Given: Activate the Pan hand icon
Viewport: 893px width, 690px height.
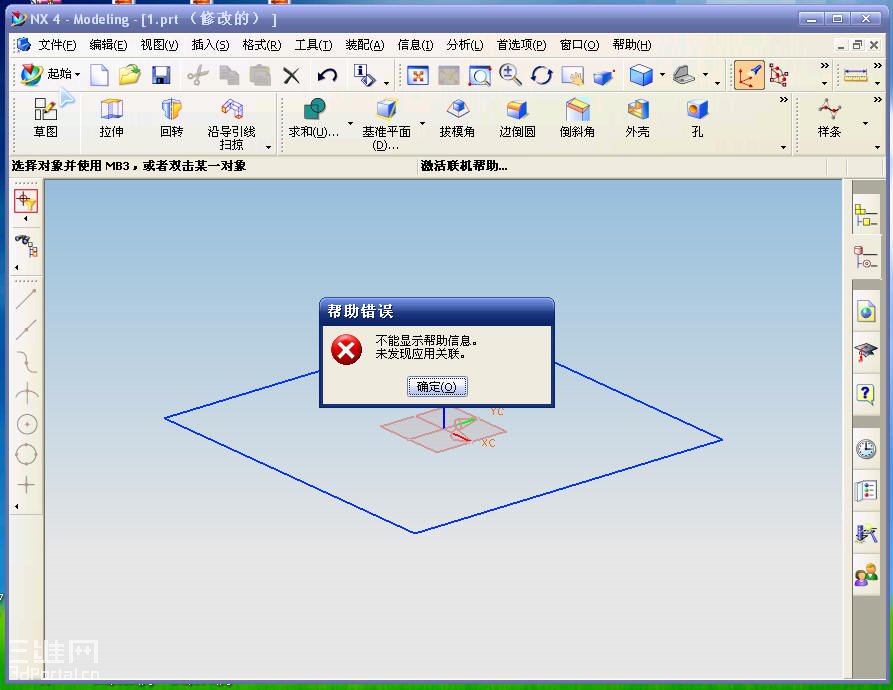Looking at the screenshot, I should [x=572, y=75].
